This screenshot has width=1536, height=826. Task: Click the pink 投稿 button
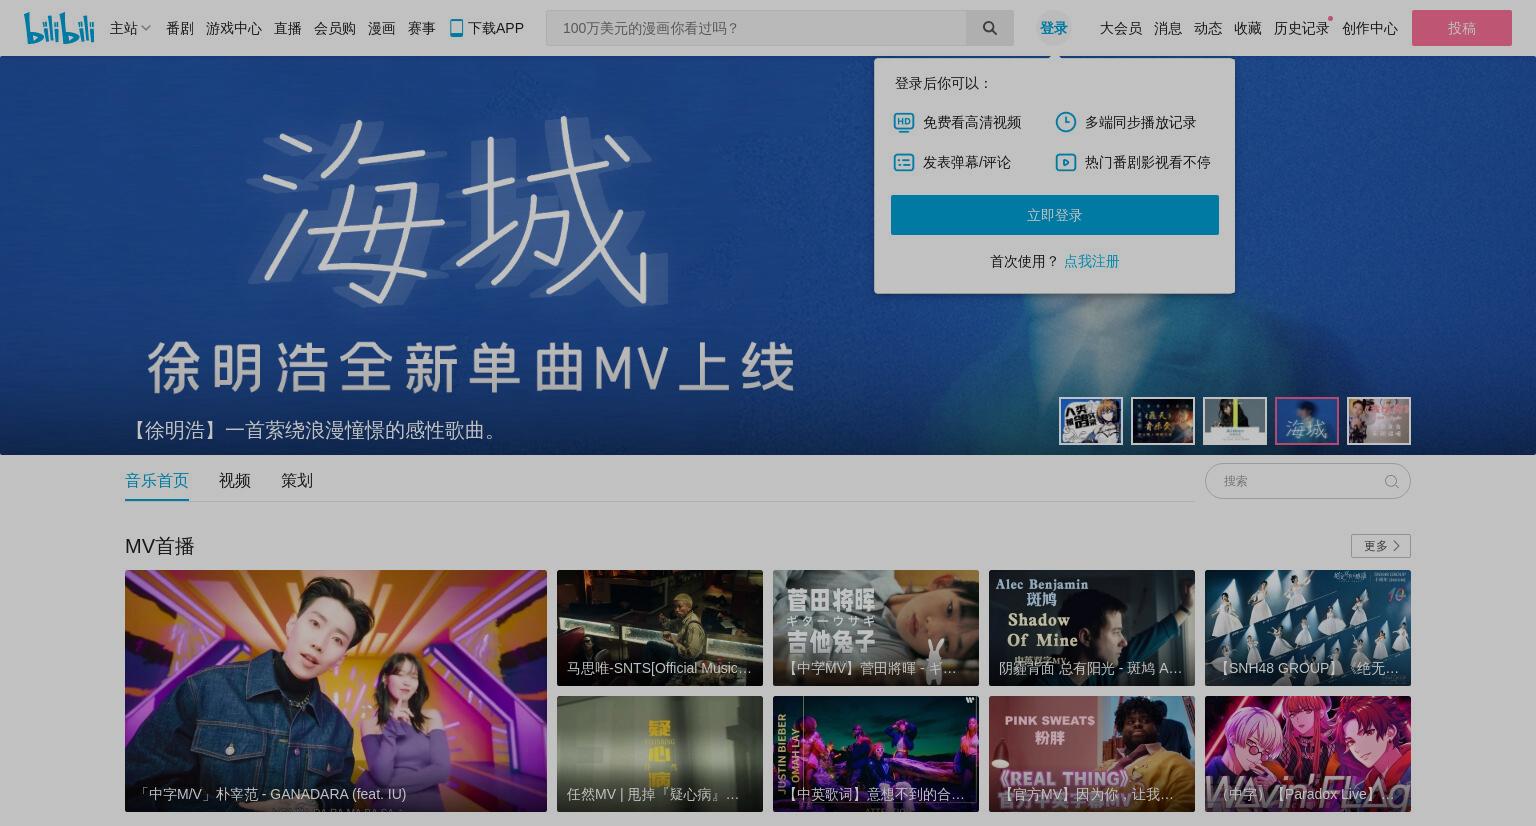click(1462, 28)
